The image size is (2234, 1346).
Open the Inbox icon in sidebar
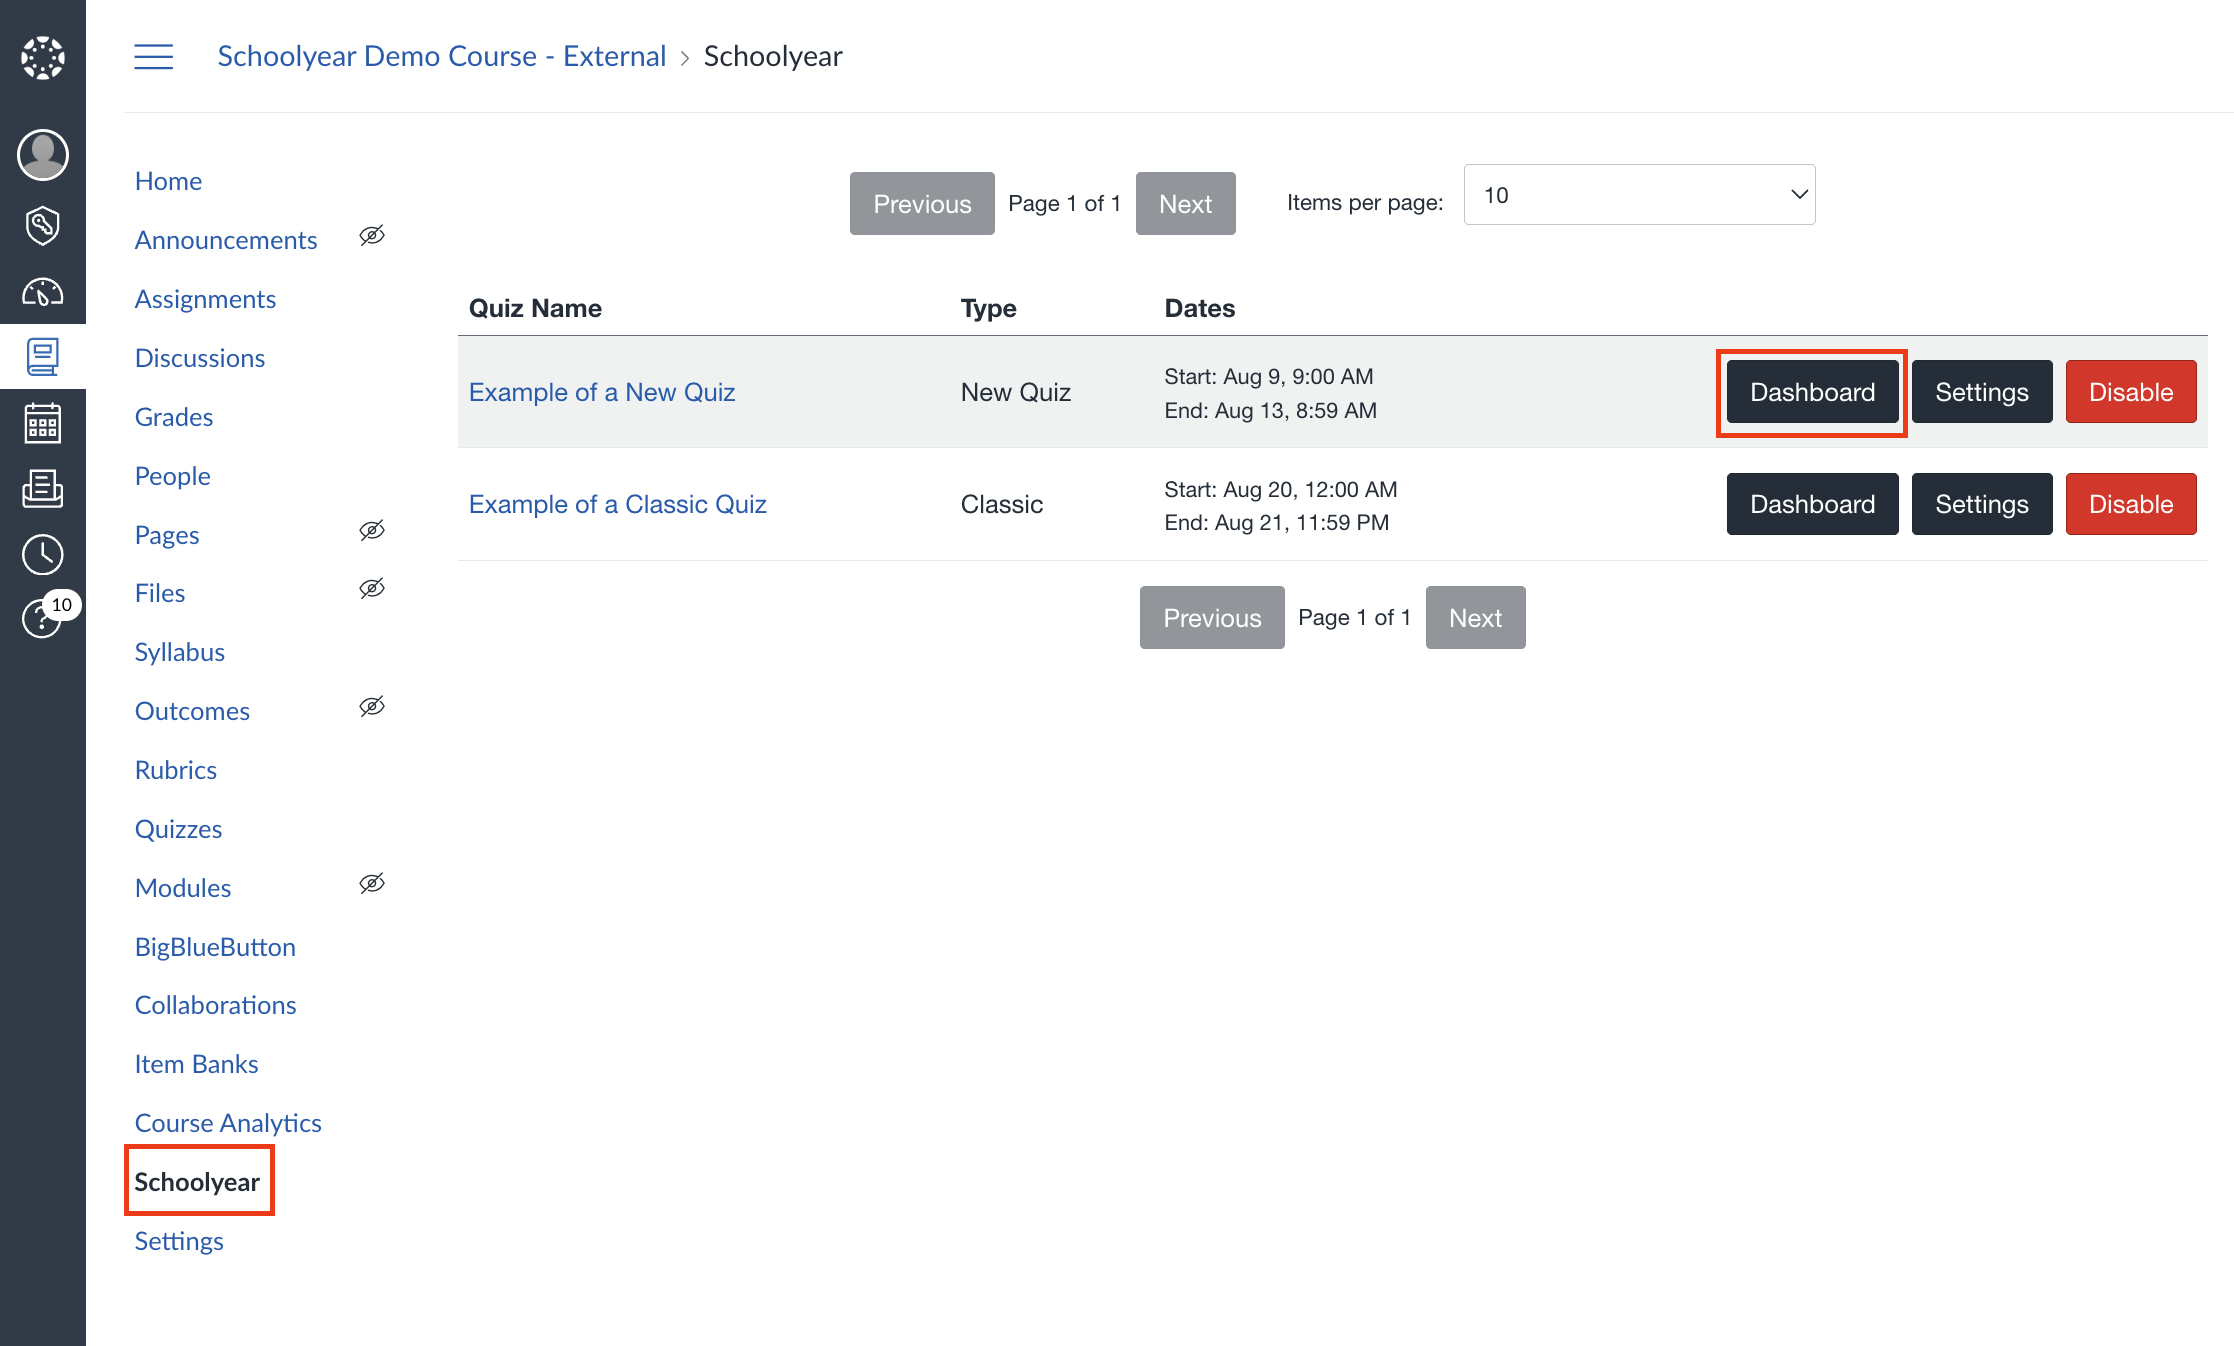[43, 489]
